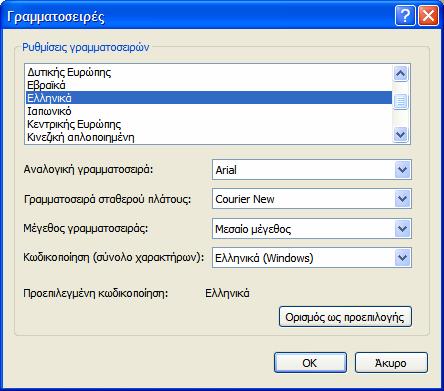The width and height of the screenshot is (444, 391).
Task: Open the Αναλογική γραμματοσειρά Arial dropdown
Action: coord(312,170)
